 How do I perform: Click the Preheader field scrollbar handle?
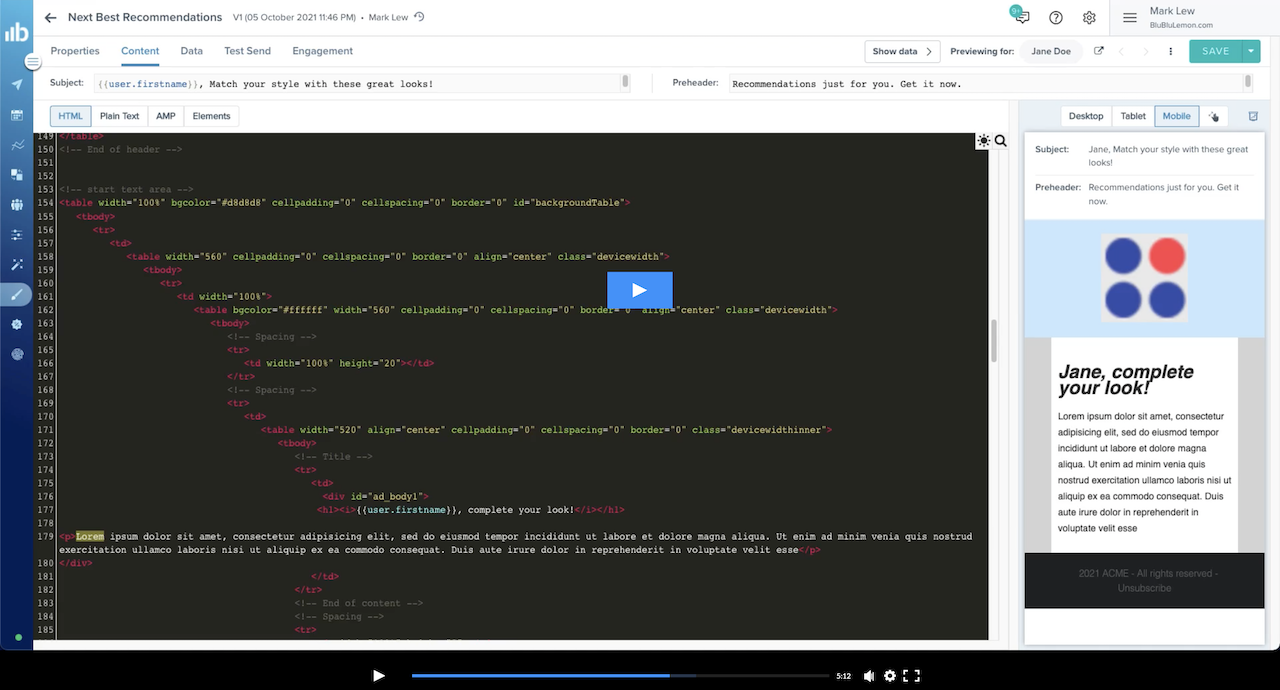pos(1247,81)
